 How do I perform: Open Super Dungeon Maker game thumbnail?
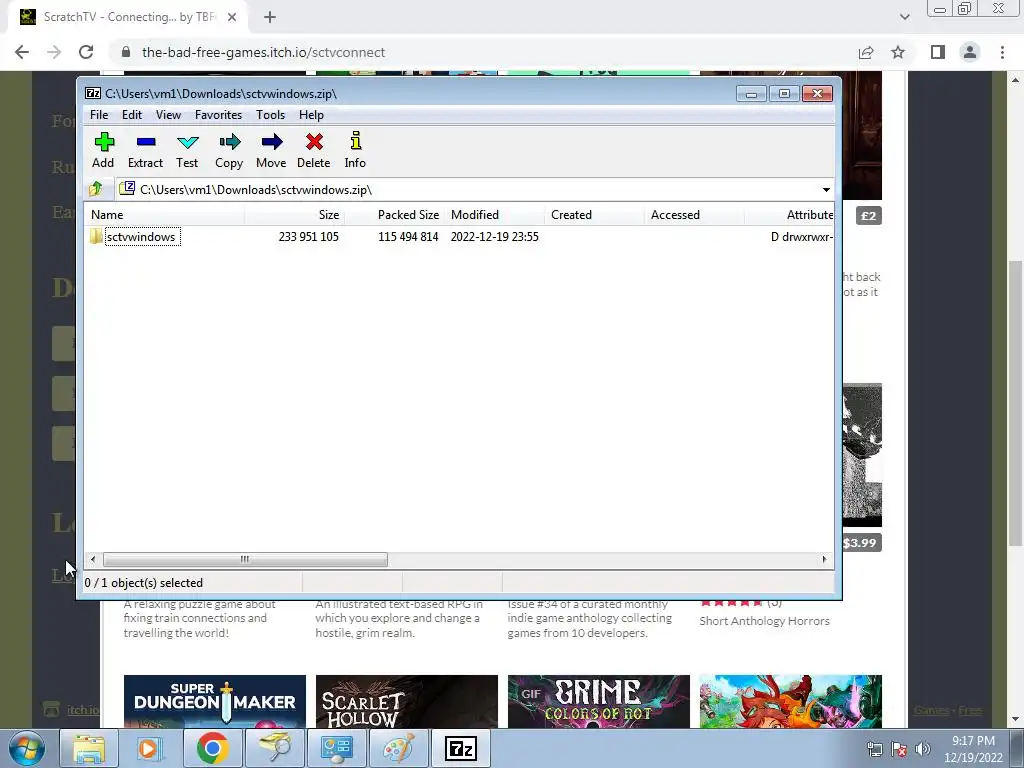215,701
